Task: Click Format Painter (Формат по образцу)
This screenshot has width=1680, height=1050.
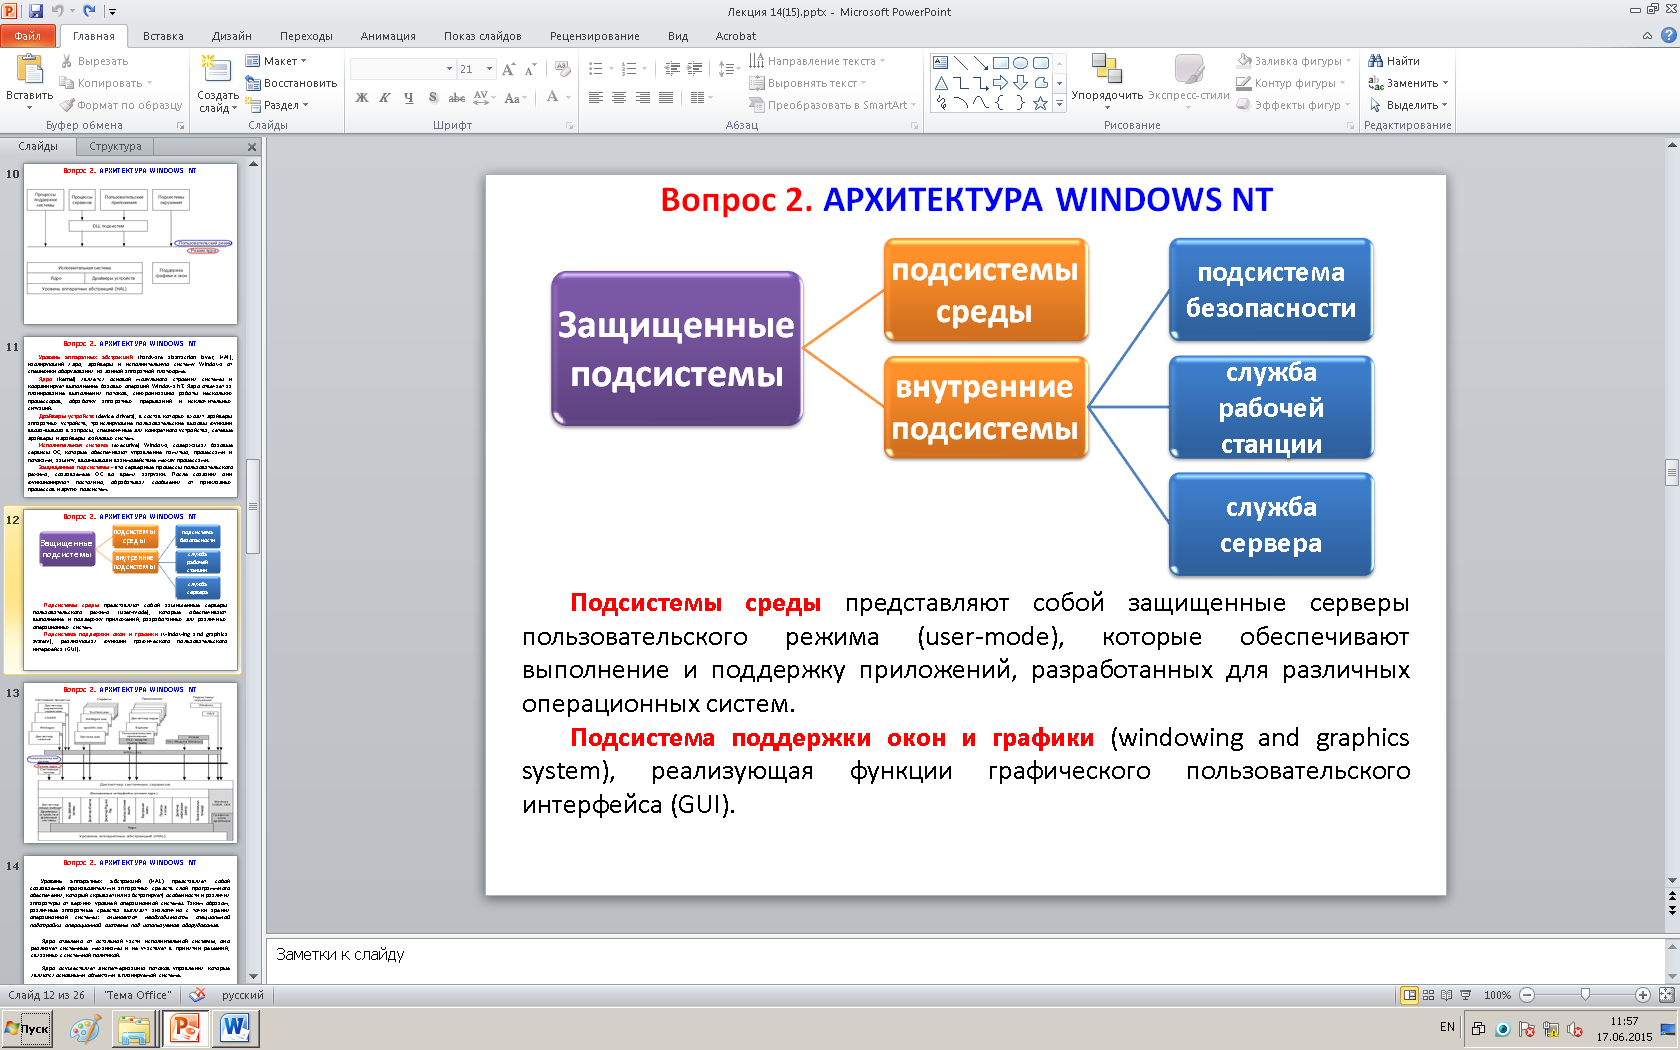Action: [x=120, y=105]
